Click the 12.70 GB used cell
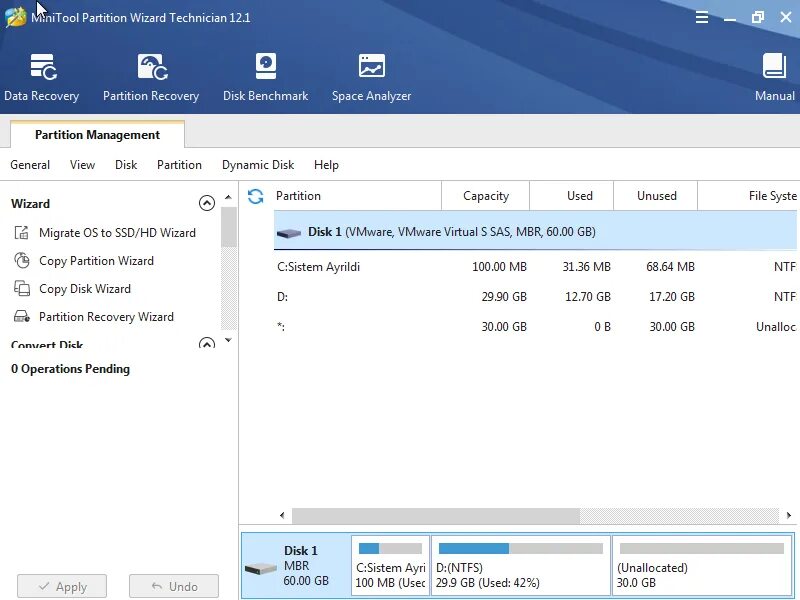 click(587, 296)
